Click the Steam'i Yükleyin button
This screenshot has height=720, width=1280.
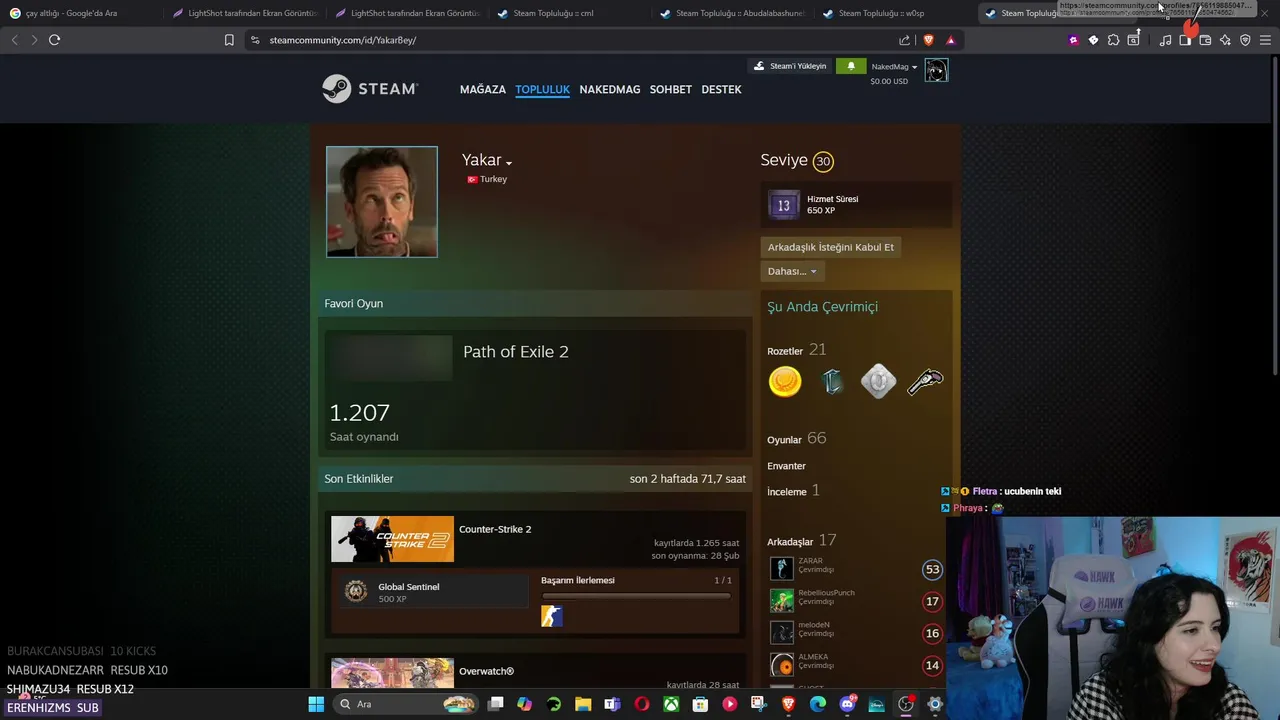click(790, 66)
